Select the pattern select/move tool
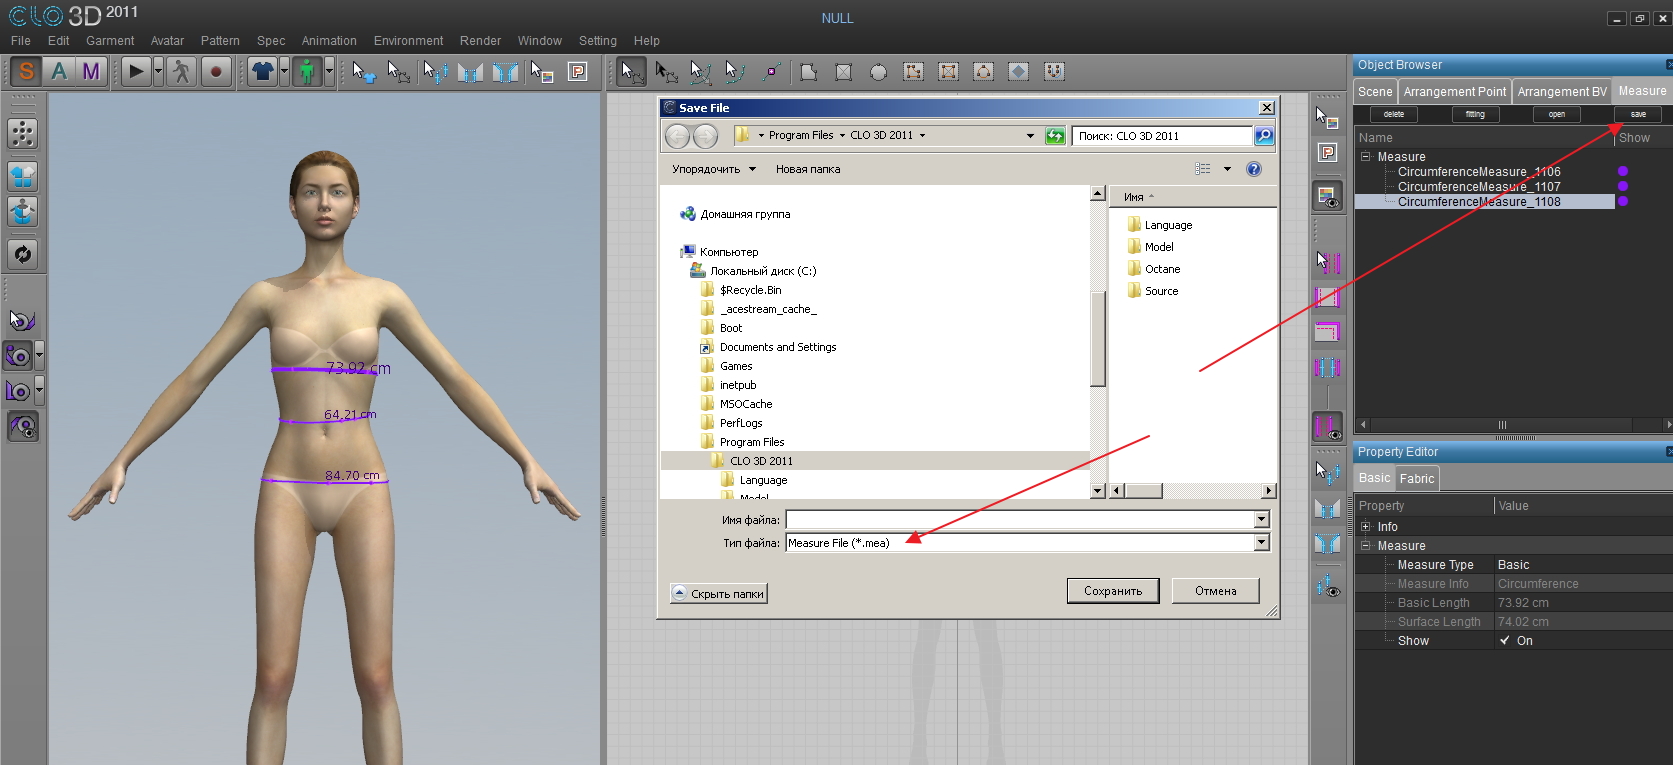Image resolution: width=1673 pixels, height=765 pixels. [631, 72]
